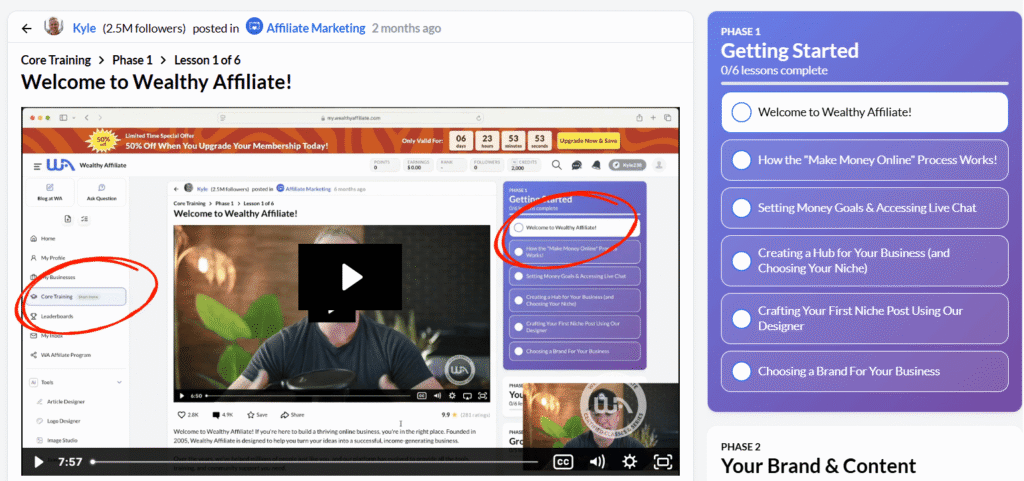Open the Kyle author name link
This screenshot has width=1024, height=481.
click(x=84, y=28)
